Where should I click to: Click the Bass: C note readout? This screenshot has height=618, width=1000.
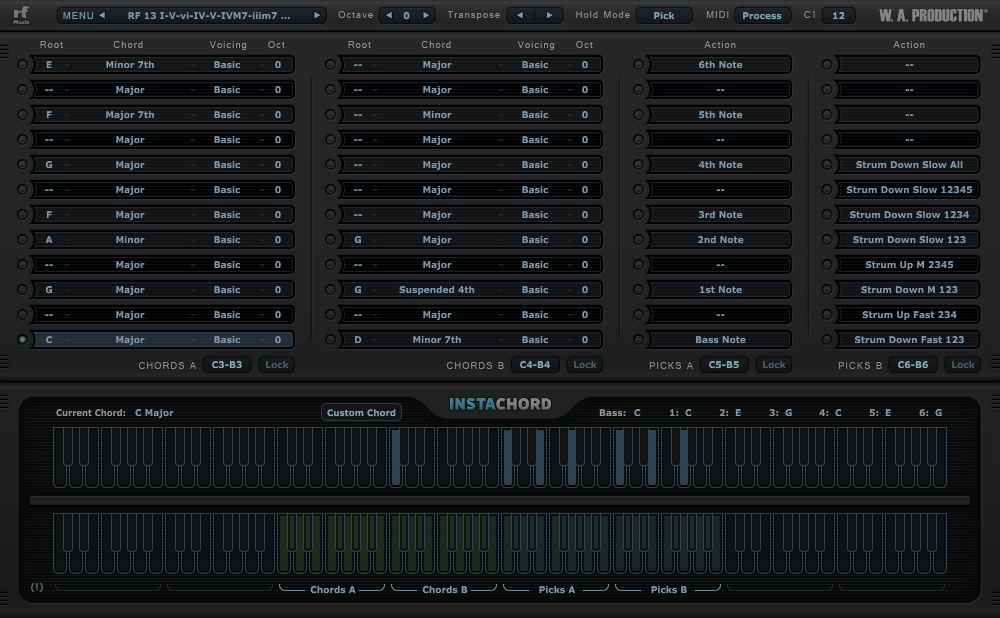tap(620, 413)
